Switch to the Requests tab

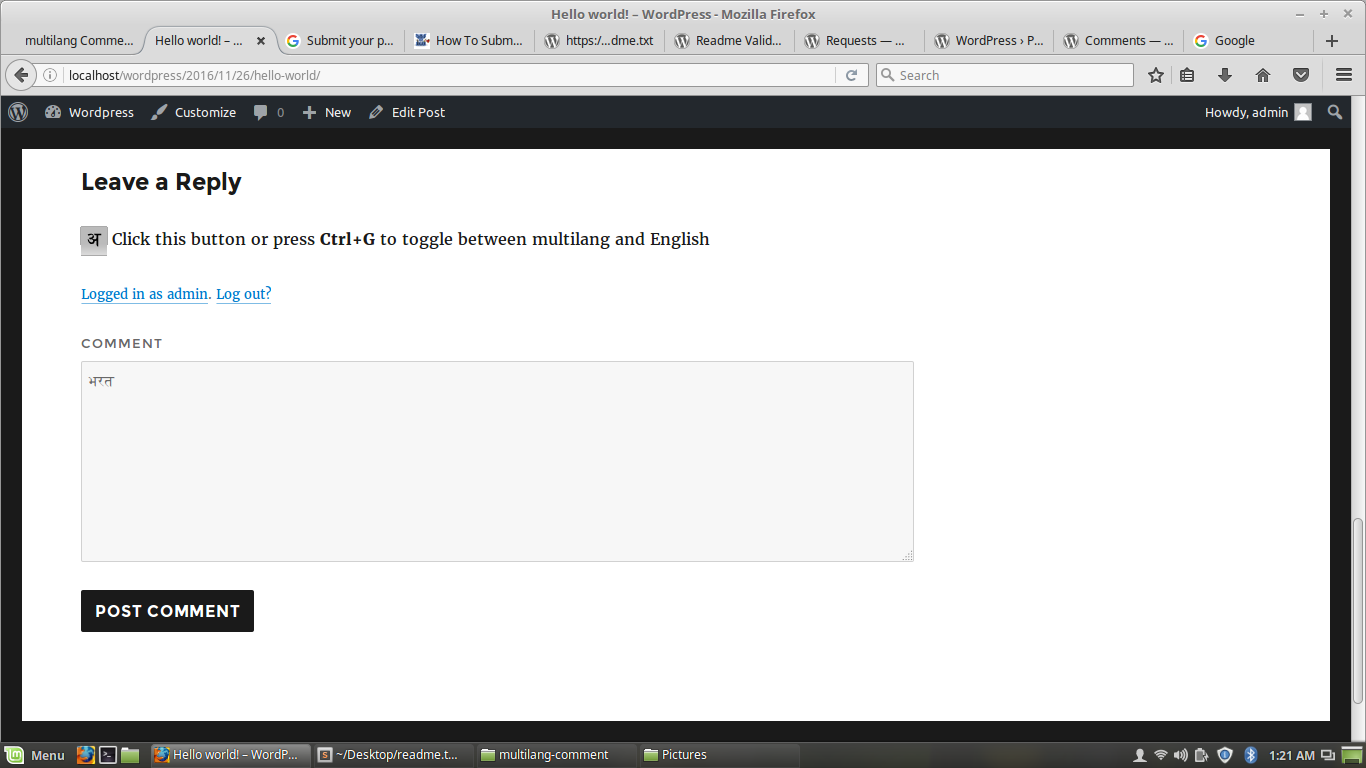point(860,41)
